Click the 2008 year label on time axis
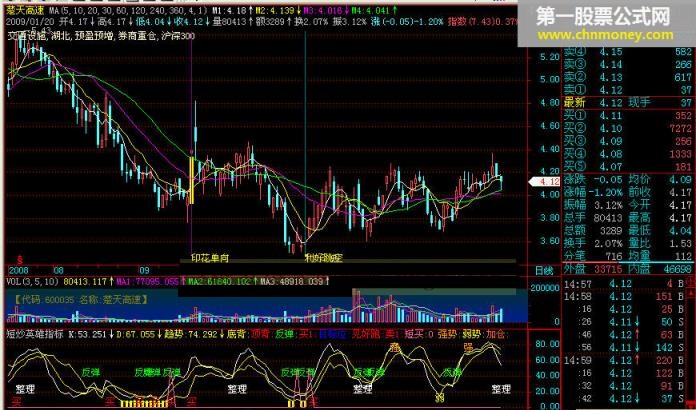This screenshot has width=696, height=410. click(18, 269)
